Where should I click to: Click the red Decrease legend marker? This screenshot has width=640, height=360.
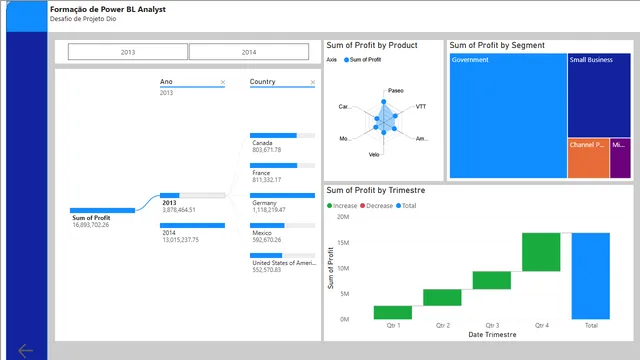pyautogui.click(x=362, y=206)
